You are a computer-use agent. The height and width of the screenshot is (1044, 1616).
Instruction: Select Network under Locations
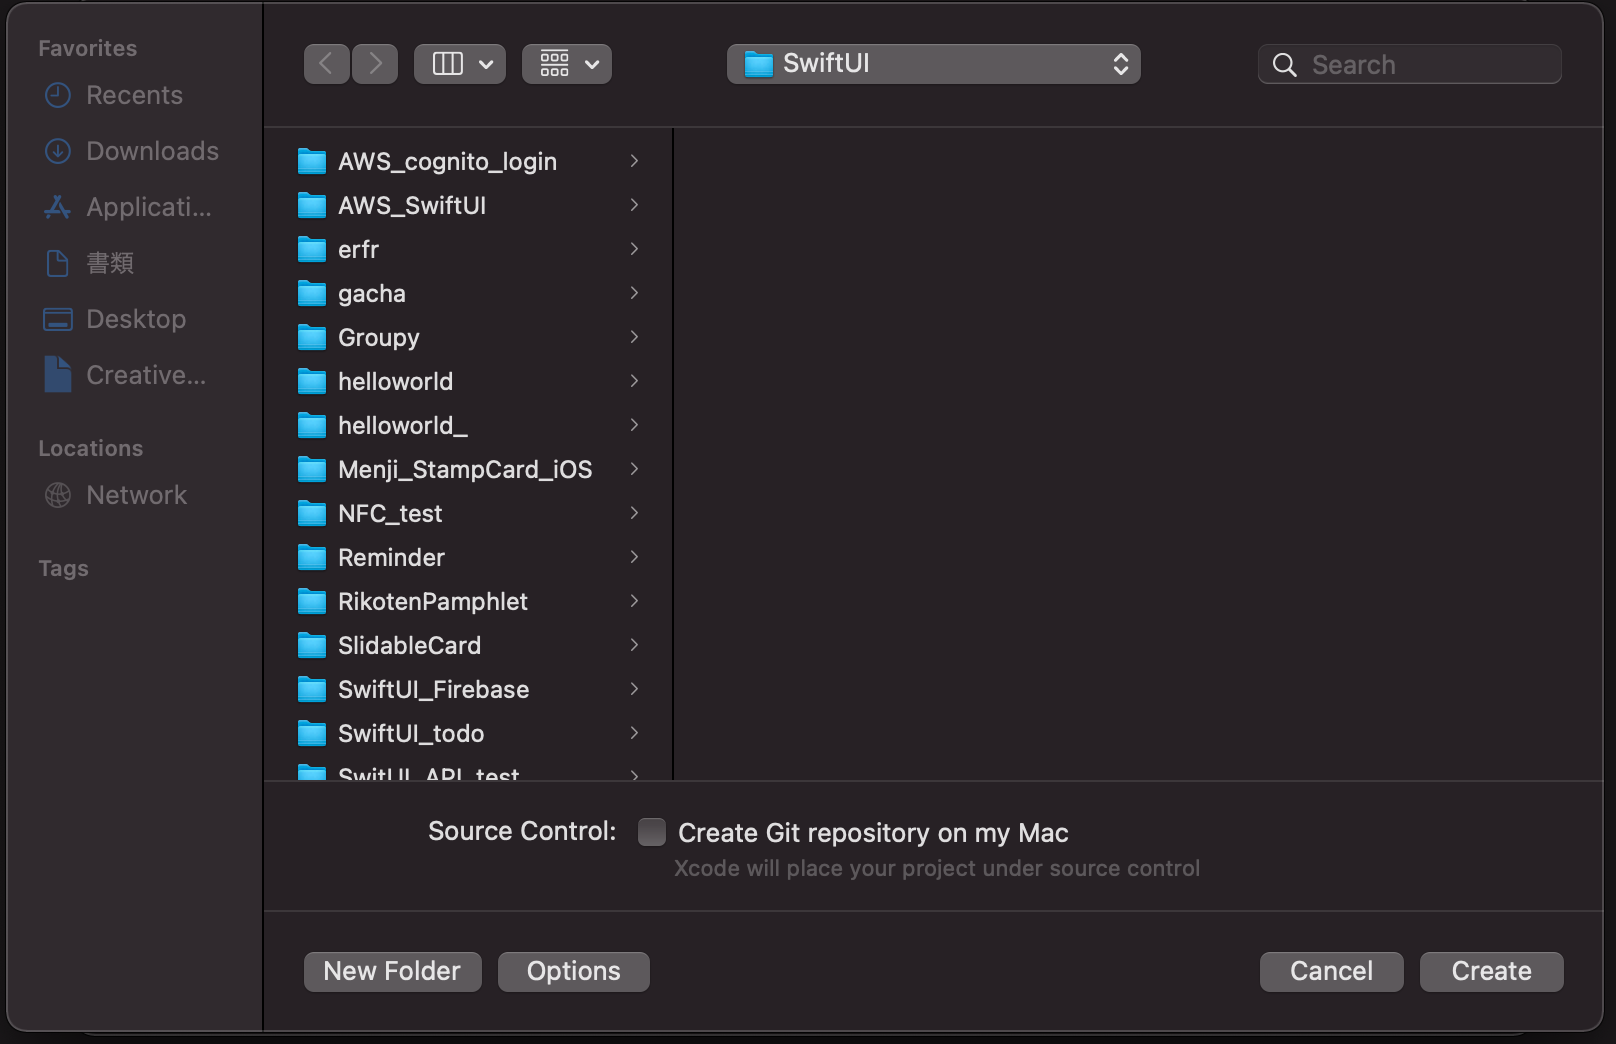pos(136,495)
